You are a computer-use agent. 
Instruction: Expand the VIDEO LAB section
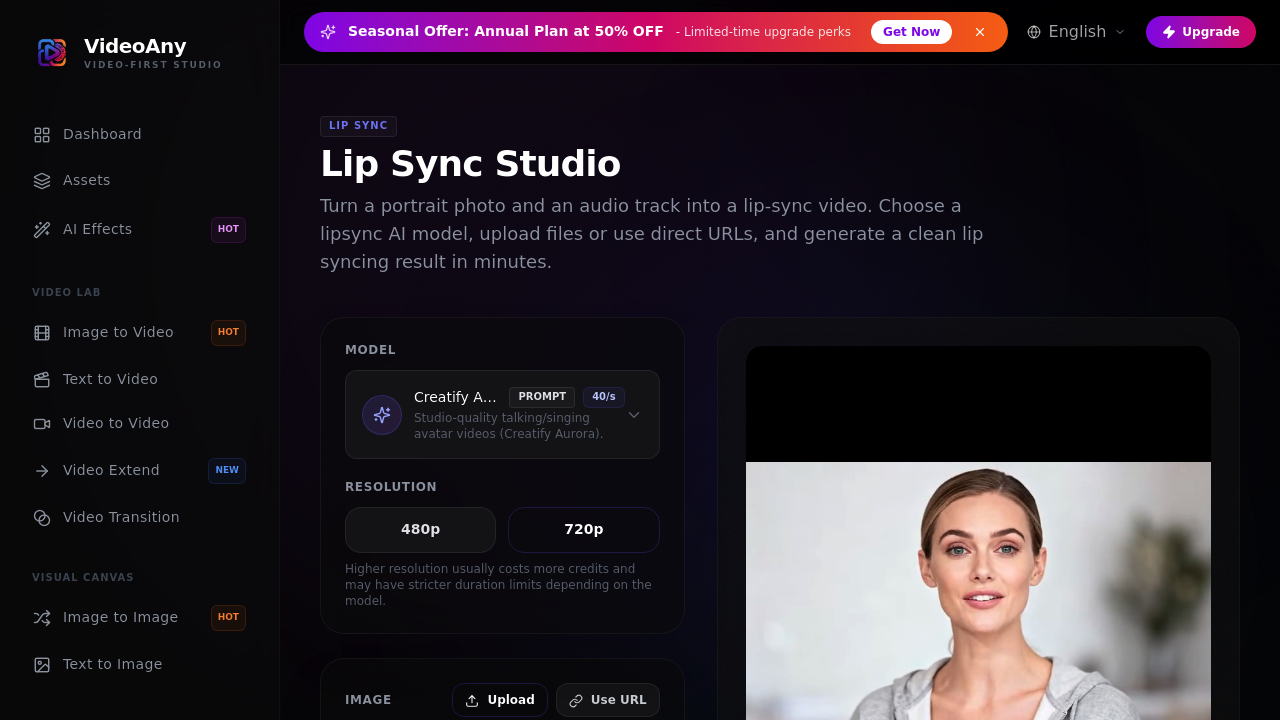tap(66, 292)
